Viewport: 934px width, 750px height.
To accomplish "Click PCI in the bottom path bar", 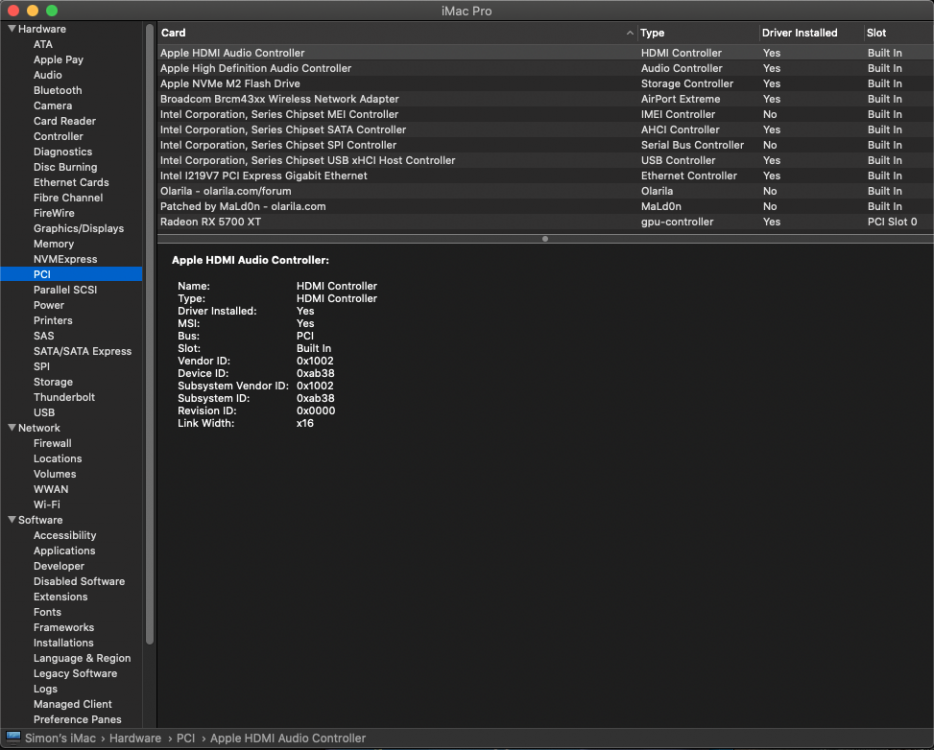I will [186, 738].
